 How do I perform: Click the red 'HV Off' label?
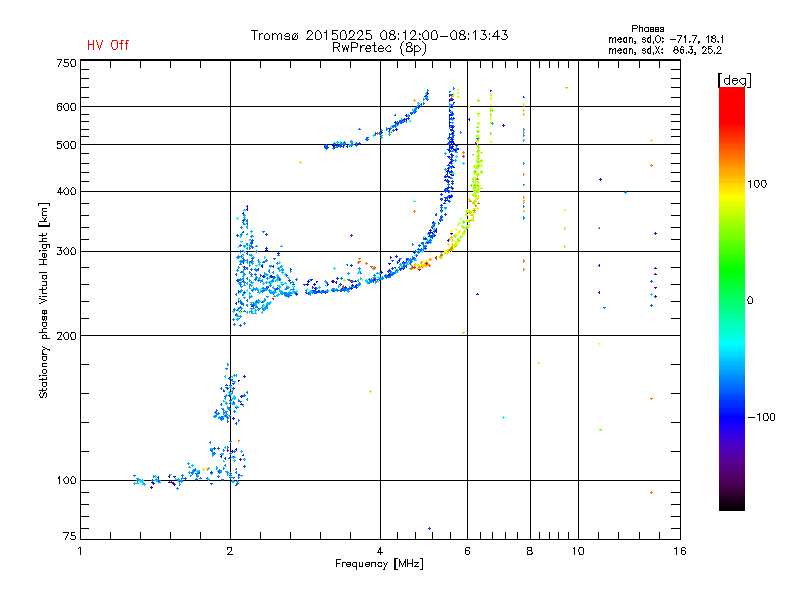[x=108, y=45]
